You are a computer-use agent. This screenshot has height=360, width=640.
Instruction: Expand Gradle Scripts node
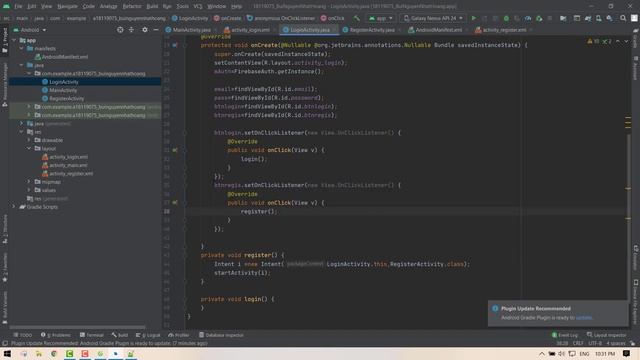pyautogui.click(x=13, y=207)
